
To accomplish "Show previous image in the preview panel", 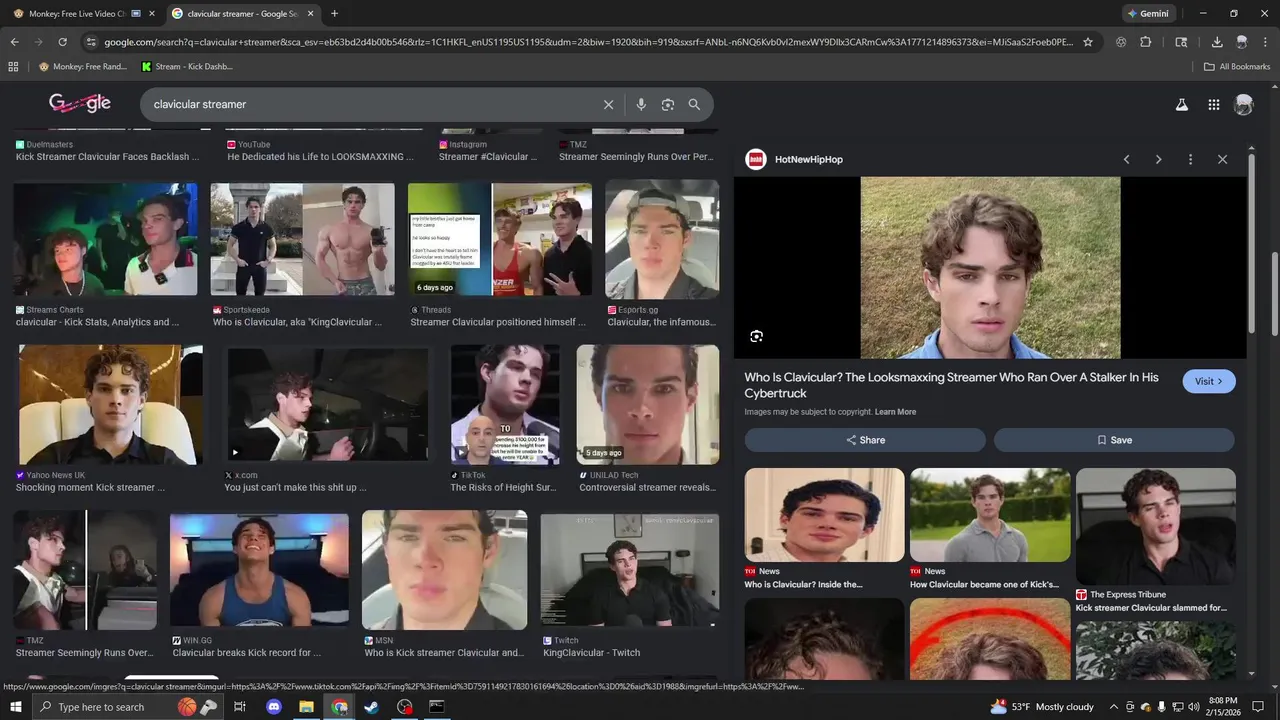I will click(1126, 159).
